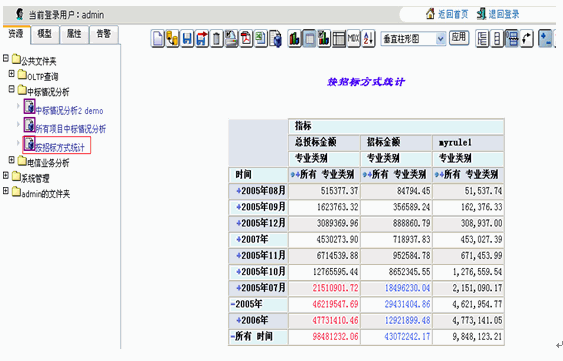Collapse the 公共文件夹 root folder

tap(6, 58)
